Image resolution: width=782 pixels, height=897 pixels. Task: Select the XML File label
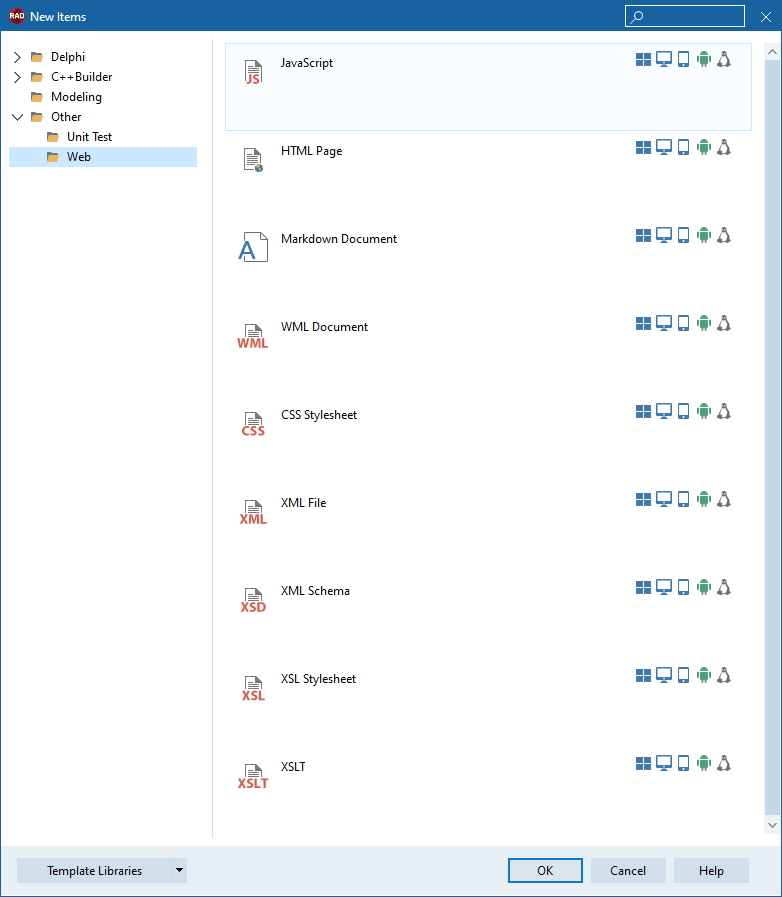click(303, 503)
